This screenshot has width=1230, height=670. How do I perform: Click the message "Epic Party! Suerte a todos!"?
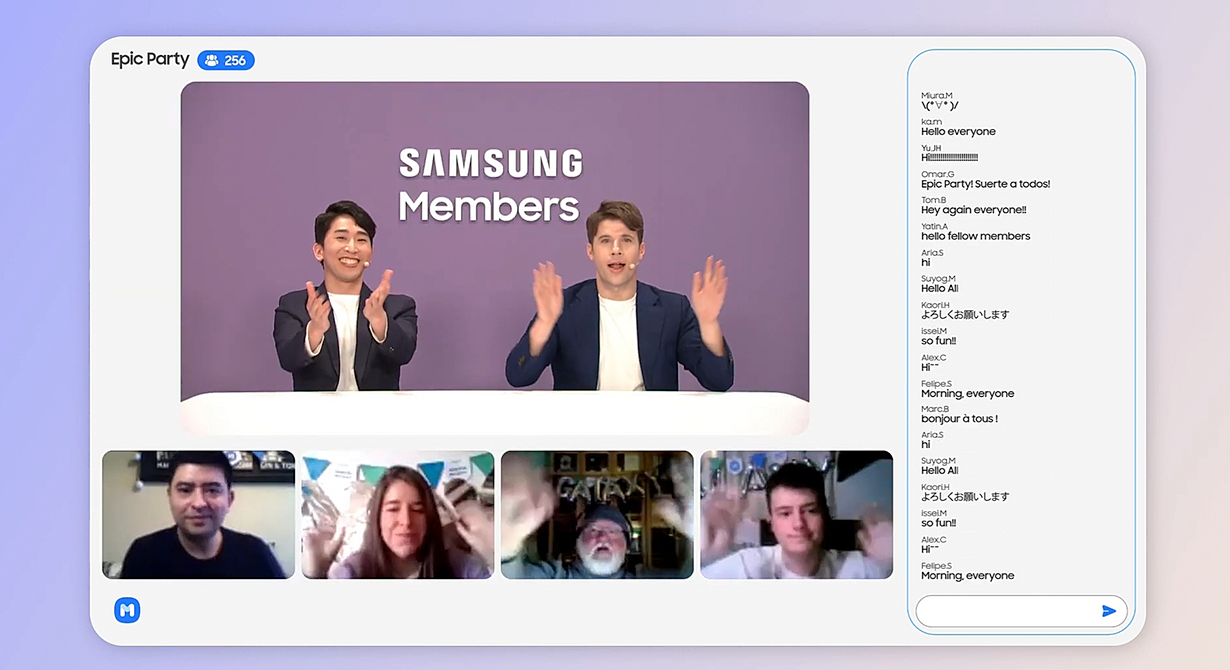coord(985,184)
